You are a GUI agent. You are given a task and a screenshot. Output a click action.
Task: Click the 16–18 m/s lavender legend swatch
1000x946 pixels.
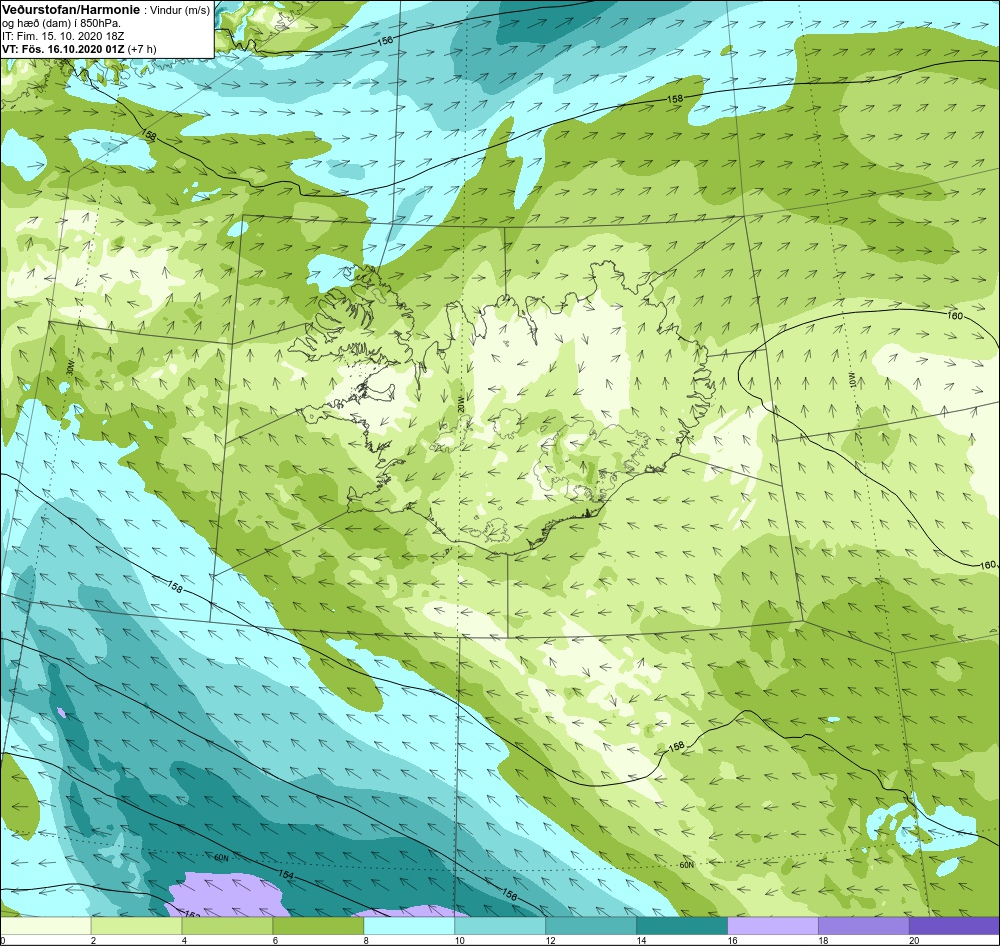(772, 926)
